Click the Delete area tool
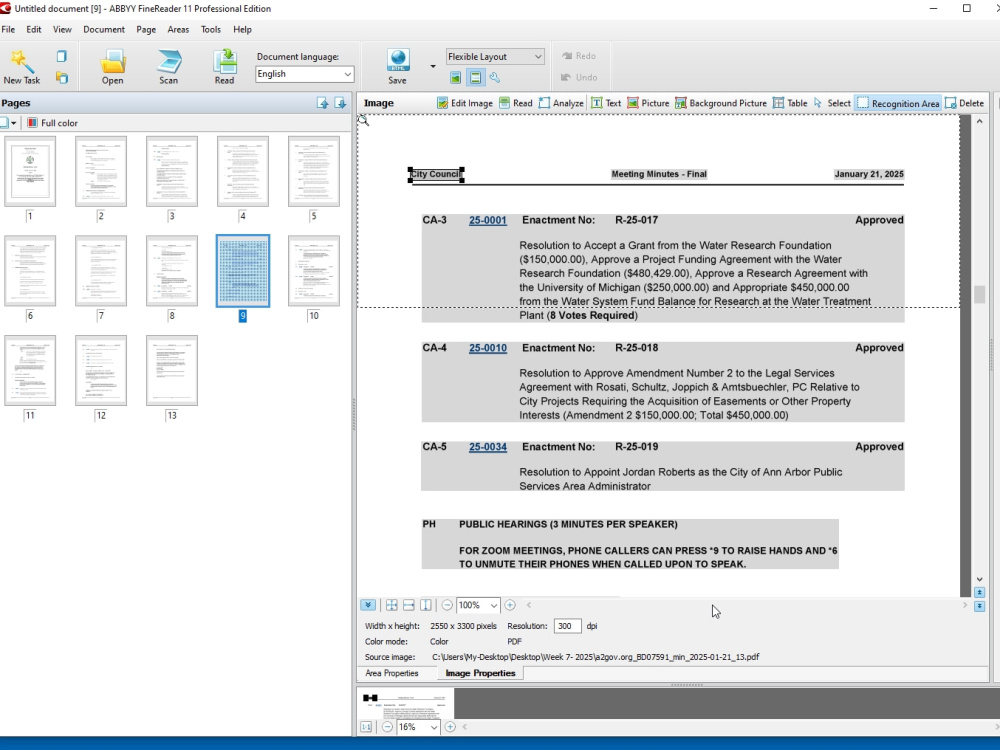Image resolution: width=1000 pixels, height=750 pixels. [964, 103]
